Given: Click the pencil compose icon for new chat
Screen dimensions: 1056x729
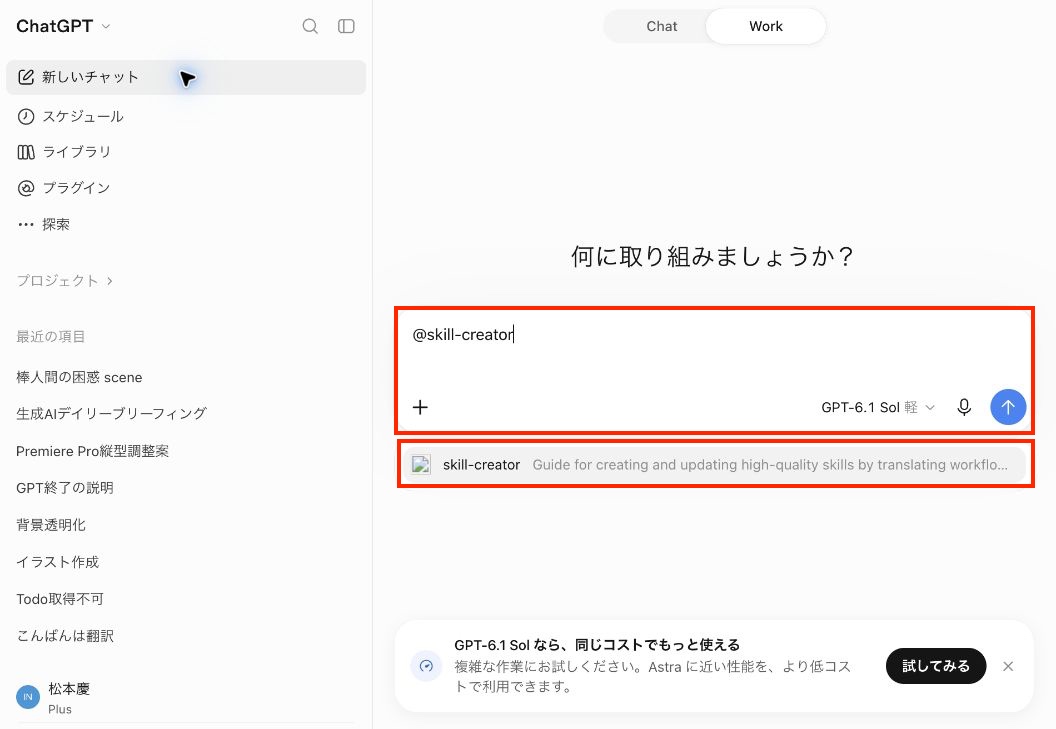Looking at the screenshot, I should coord(26,77).
